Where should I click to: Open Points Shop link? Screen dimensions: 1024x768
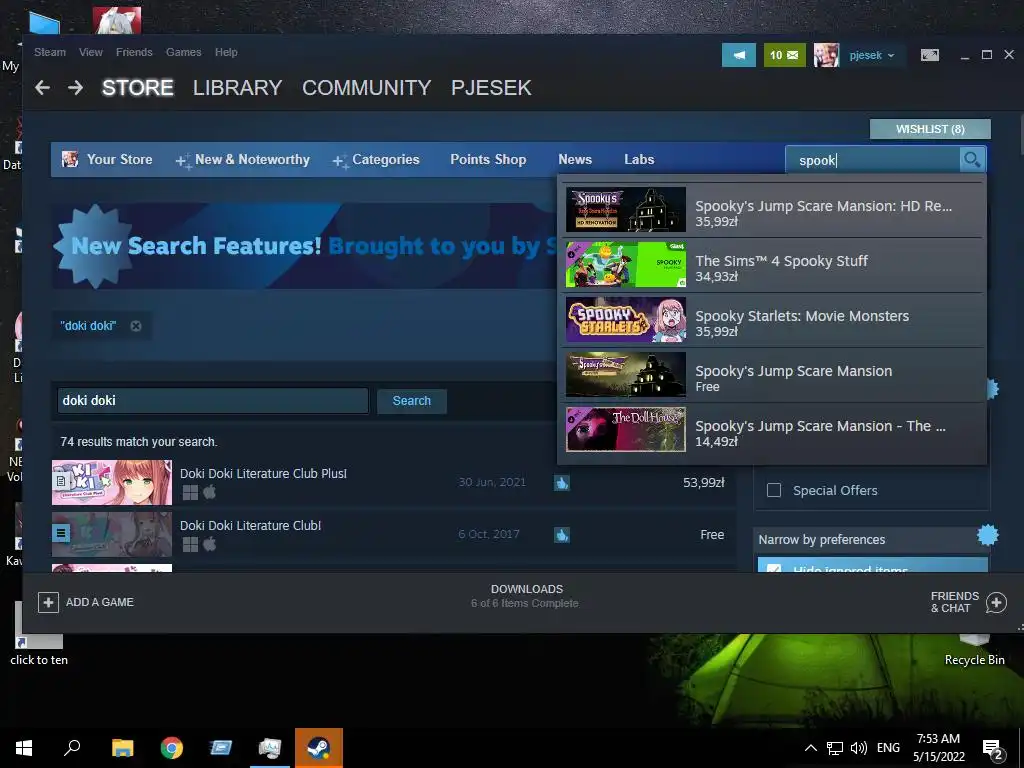pyautogui.click(x=488, y=159)
